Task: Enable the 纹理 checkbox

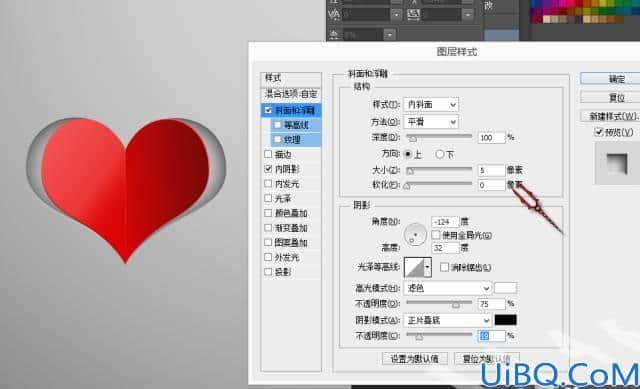Action: pos(278,140)
